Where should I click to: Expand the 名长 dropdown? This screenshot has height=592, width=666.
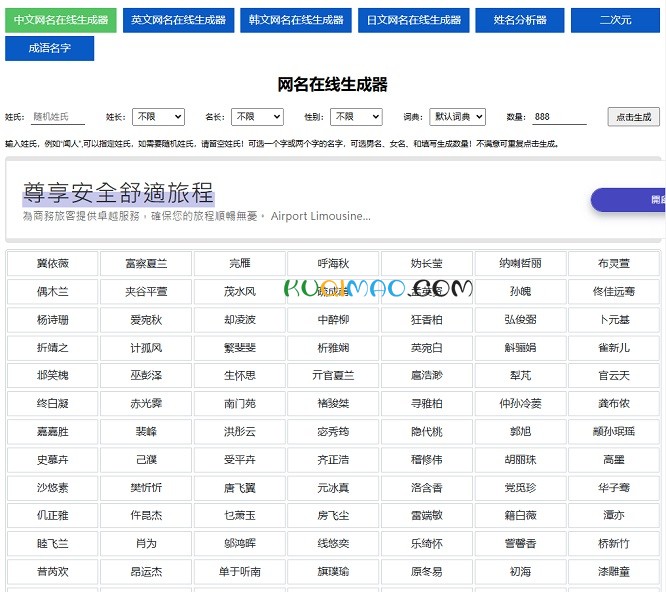click(x=257, y=117)
